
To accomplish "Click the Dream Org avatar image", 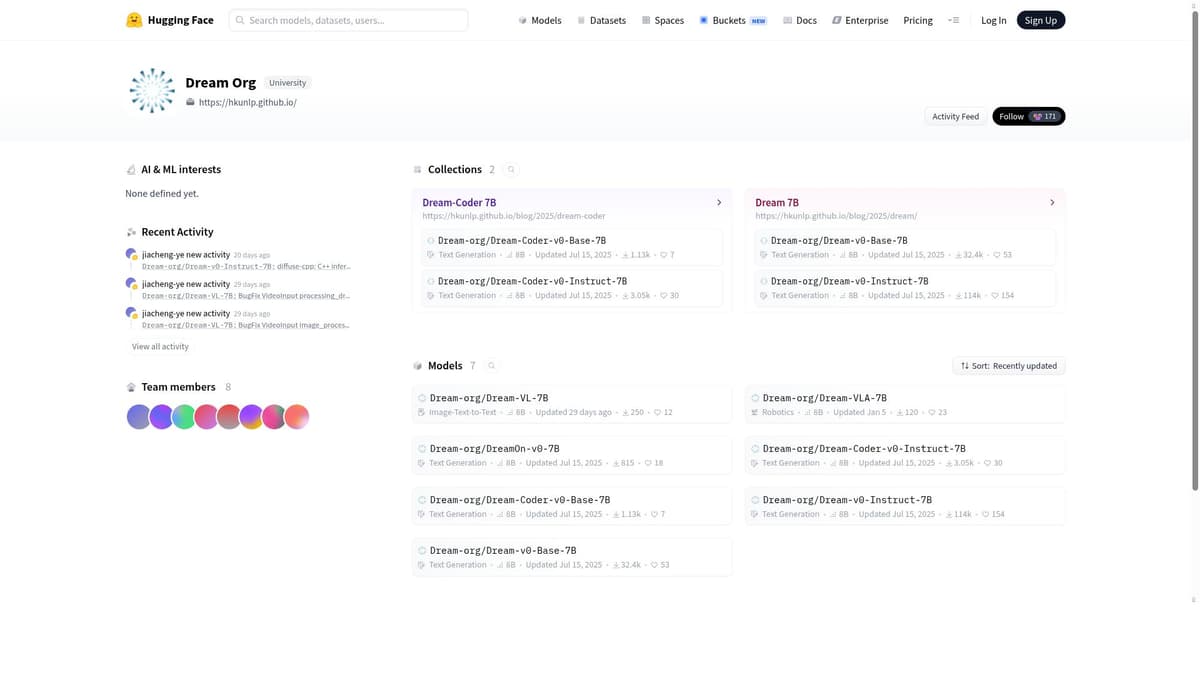I will pos(152,91).
